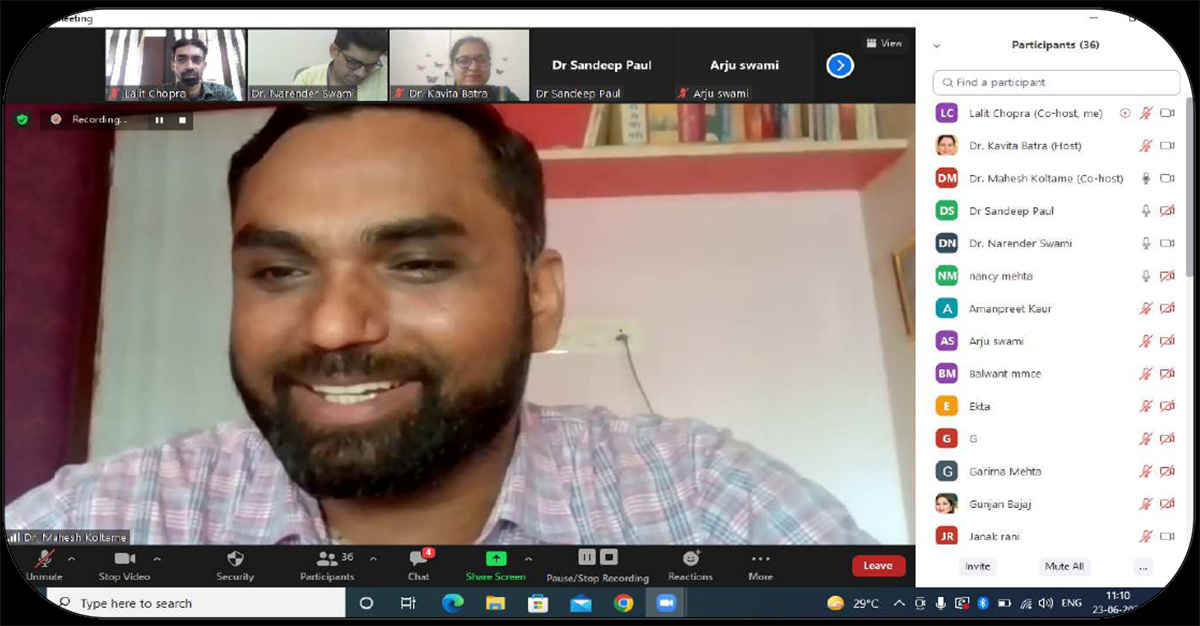Open Chat with 4 unread messages
This screenshot has width=1200, height=626.
point(419,558)
